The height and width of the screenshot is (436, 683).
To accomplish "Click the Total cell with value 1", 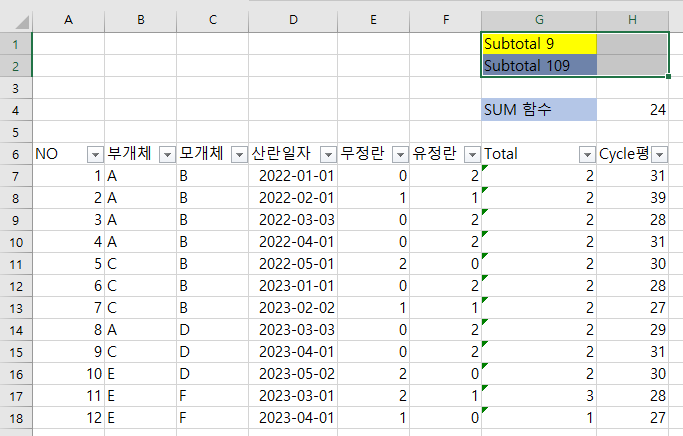I will coord(539,418).
